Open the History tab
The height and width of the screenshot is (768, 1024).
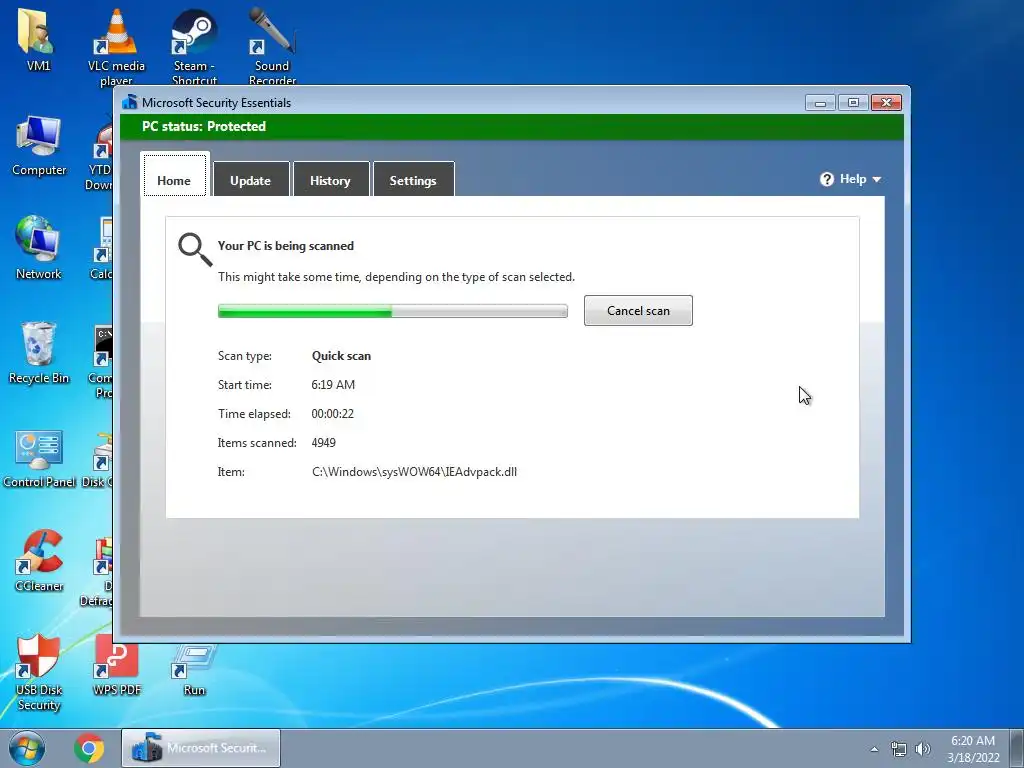[x=330, y=180]
